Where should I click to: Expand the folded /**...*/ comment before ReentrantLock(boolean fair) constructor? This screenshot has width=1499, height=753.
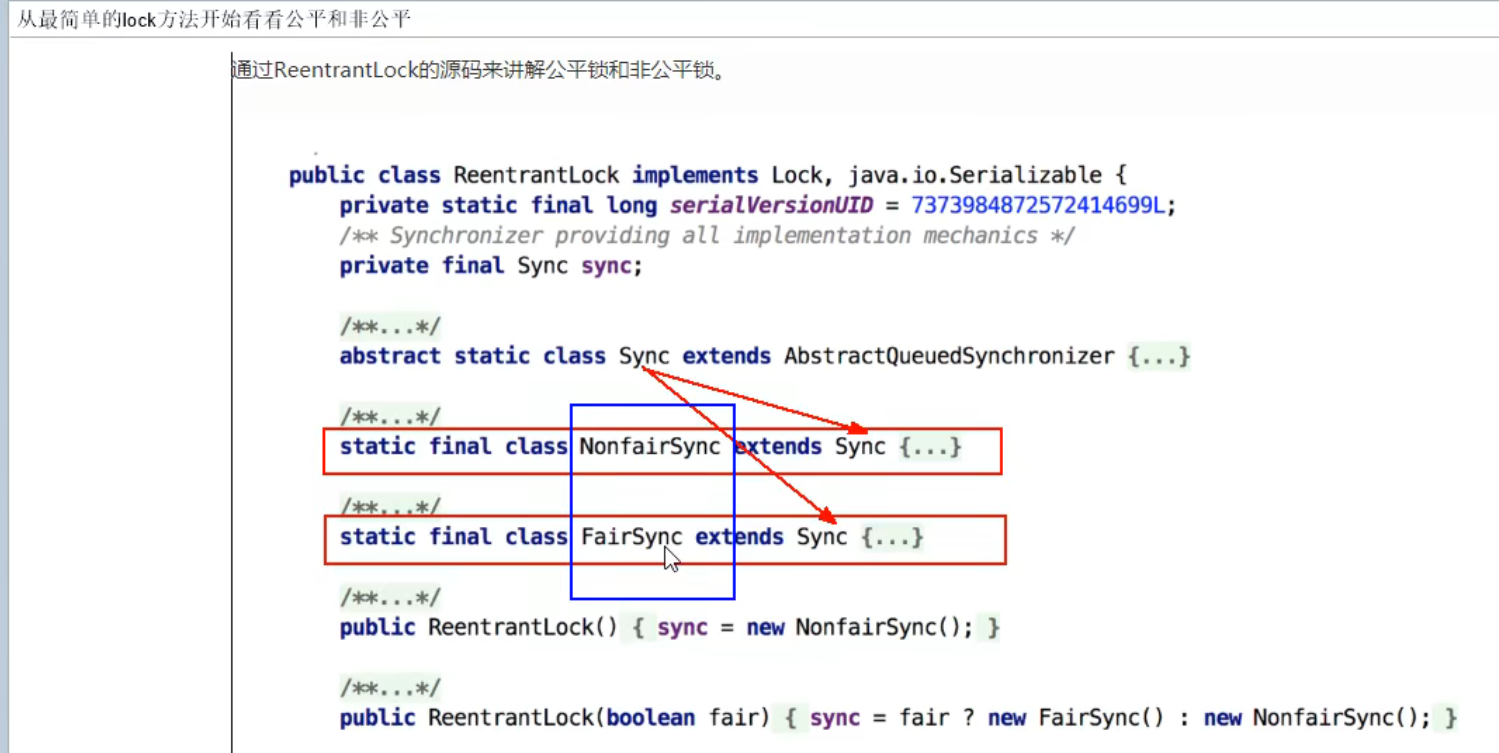pyautogui.click(x=390, y=689)
